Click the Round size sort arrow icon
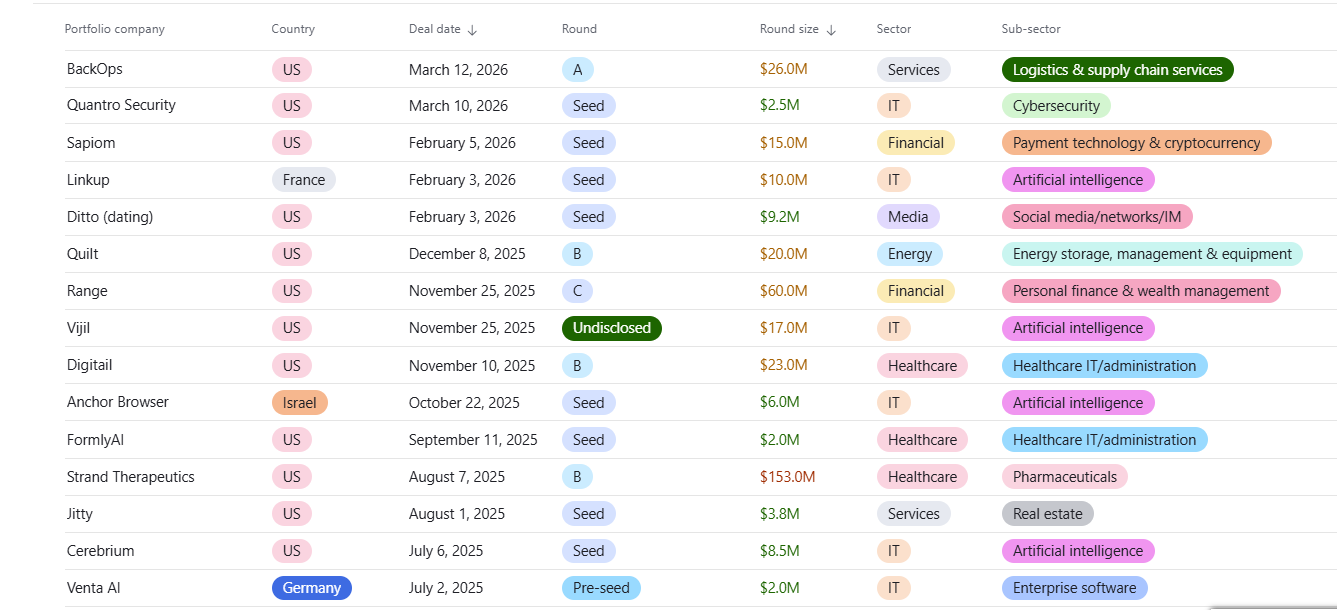The width and height of the screenshot is (1337, 610). pos(830,30)
